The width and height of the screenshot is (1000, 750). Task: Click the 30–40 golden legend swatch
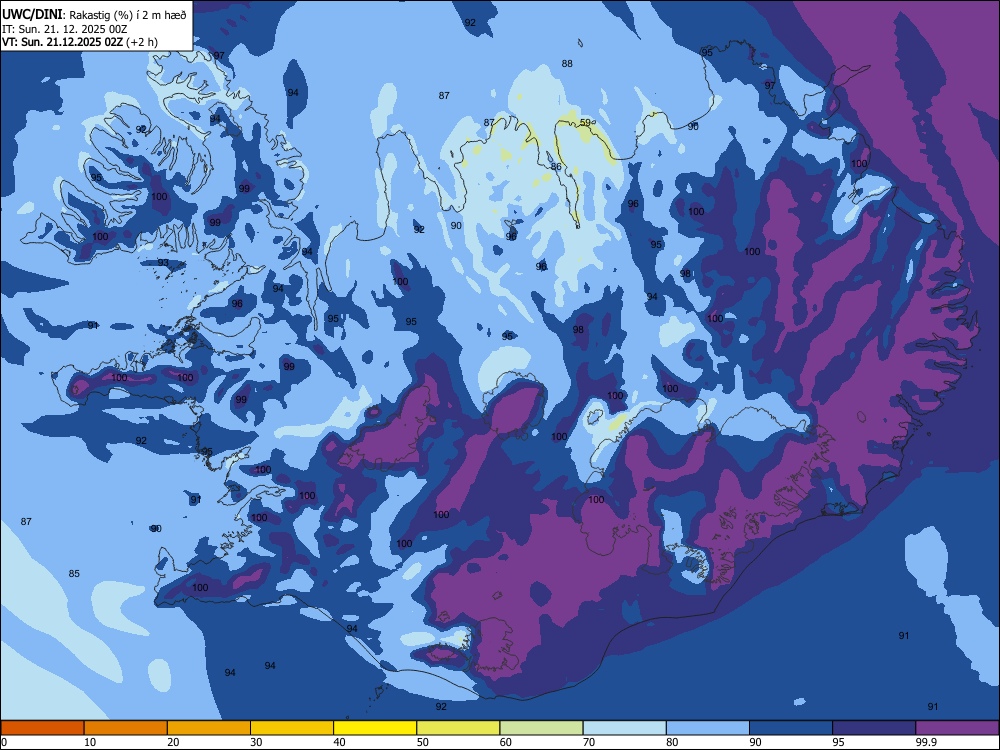[x=292, y=728]
